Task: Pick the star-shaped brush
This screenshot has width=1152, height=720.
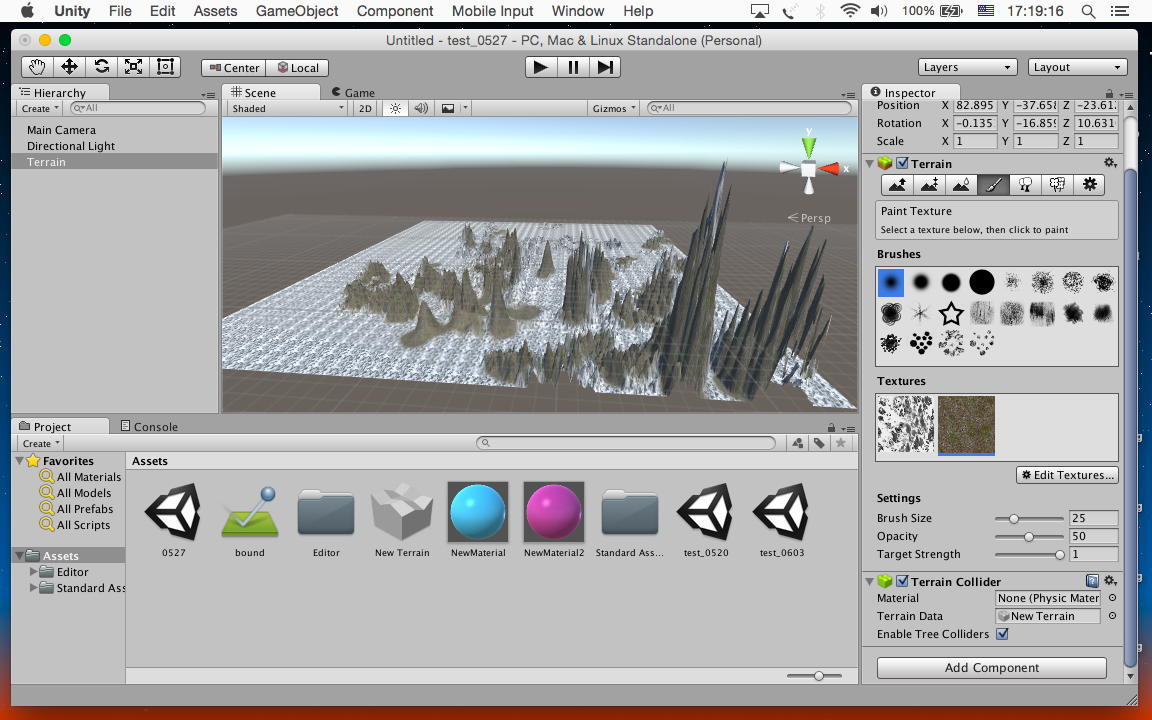Action: point(951,314)
